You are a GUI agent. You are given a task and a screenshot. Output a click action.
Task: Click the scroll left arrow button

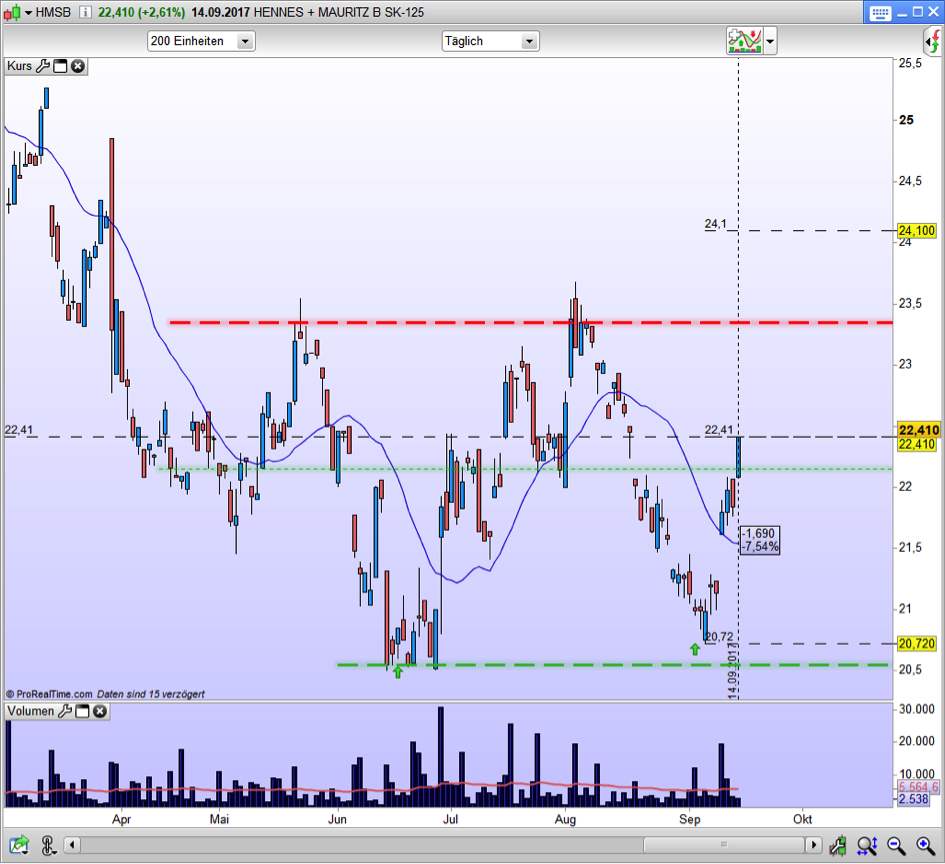(x=72, y=845)
